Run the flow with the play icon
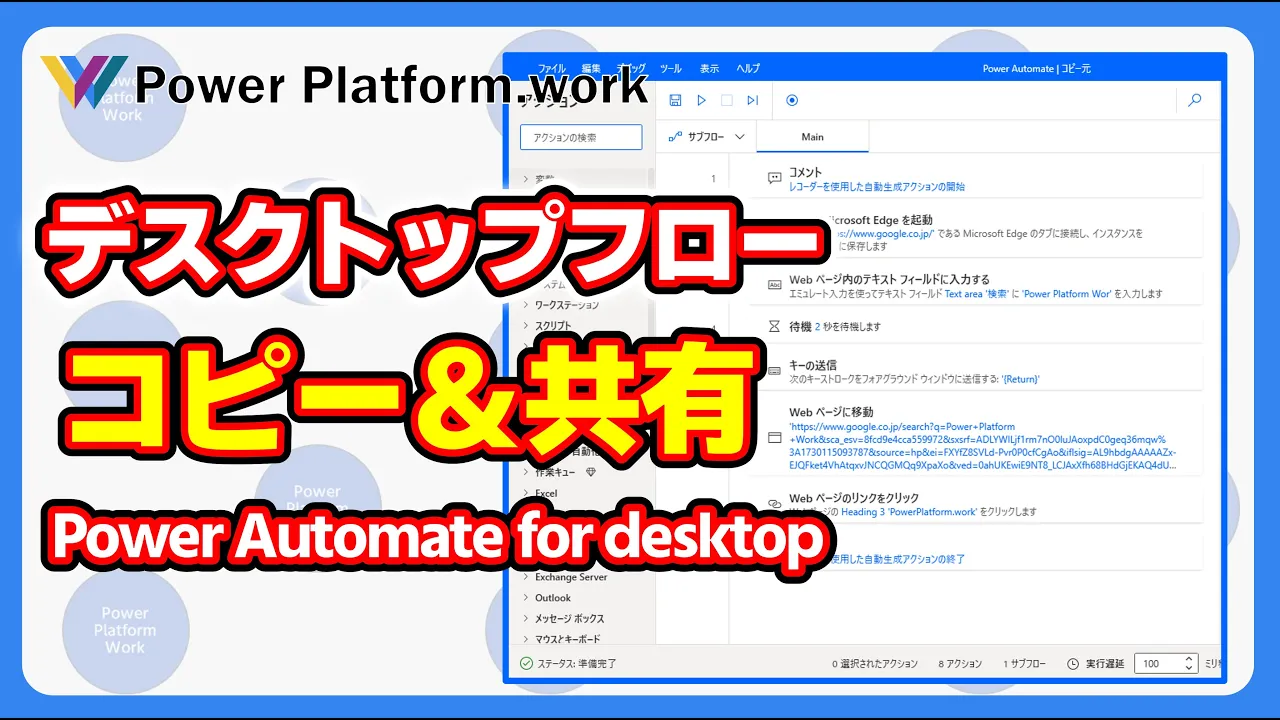Viewport: 1280px width, 720px height. pyautogui.click(x=701, y=100)
